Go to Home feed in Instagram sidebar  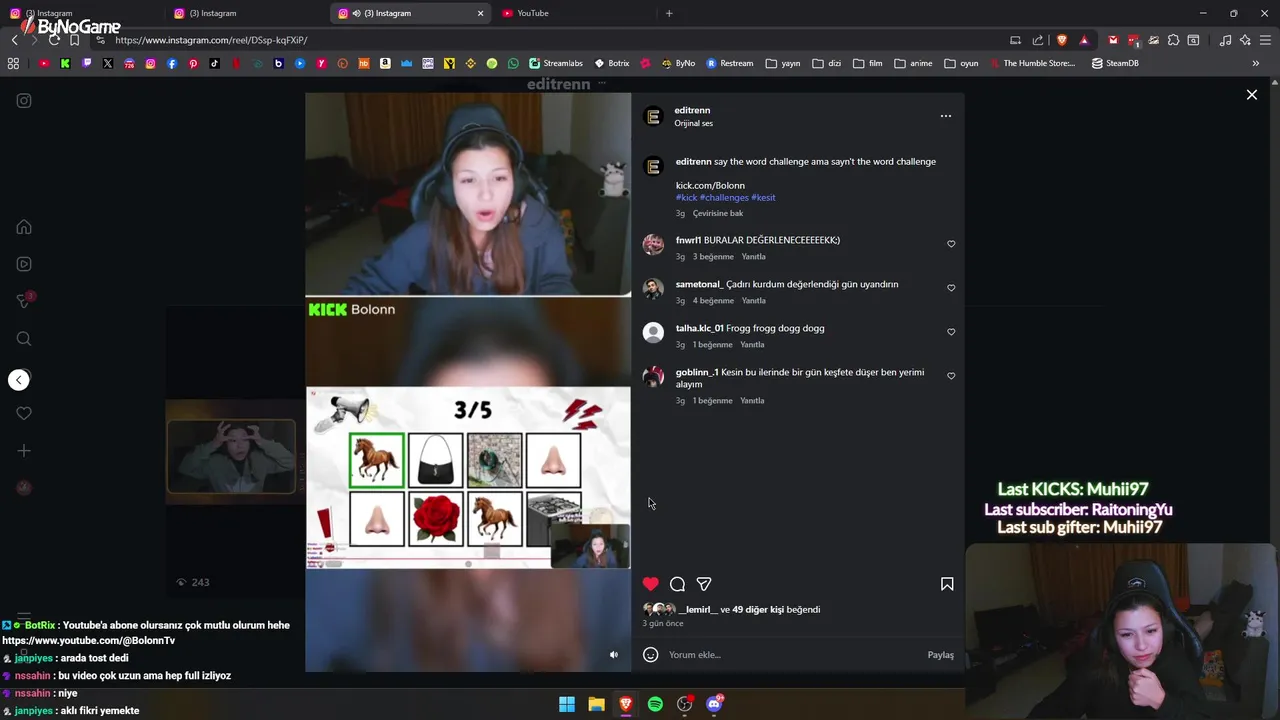(x=24, y=227)
